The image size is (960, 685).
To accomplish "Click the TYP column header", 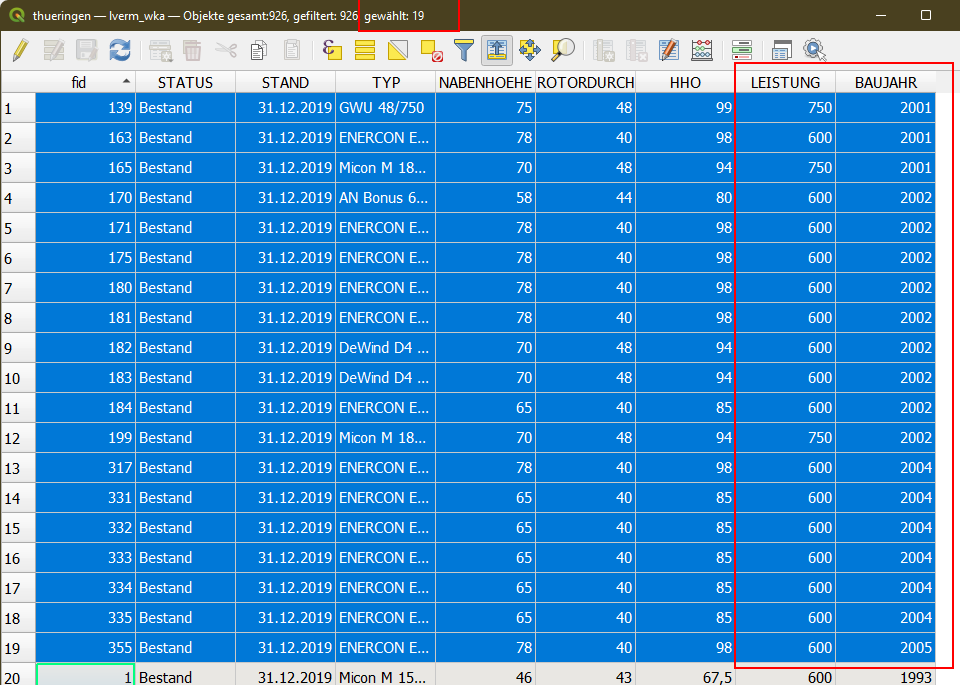I will (386, 82).
